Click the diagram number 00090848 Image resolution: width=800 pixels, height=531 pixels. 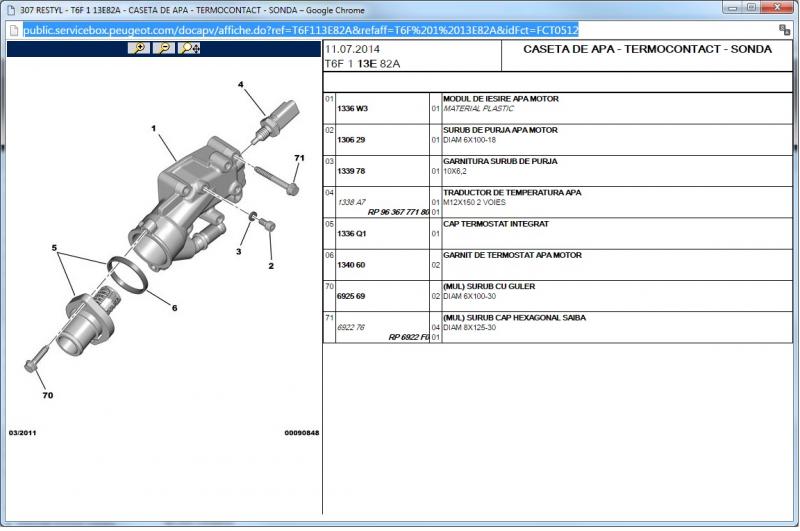tap(302, 433)
